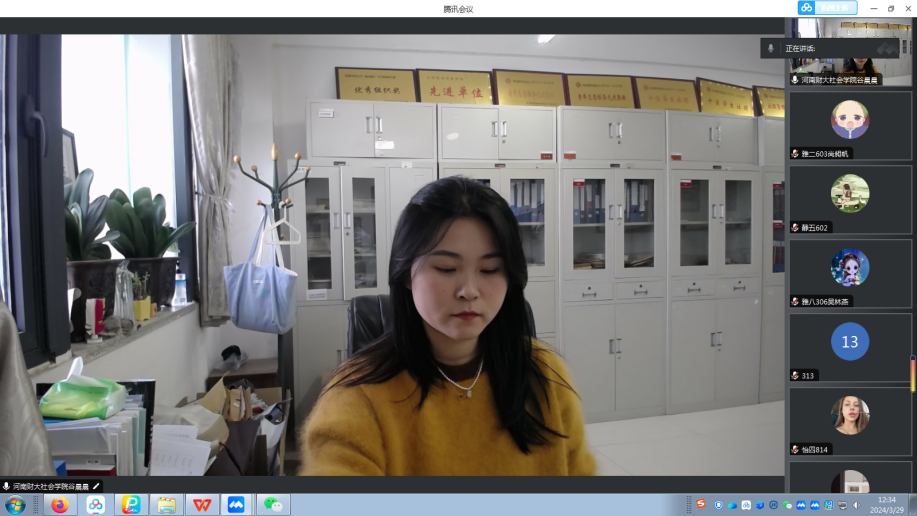917x516 pixels.
Task: Click the 腾讯会议 window title
Action: [458, 9]
